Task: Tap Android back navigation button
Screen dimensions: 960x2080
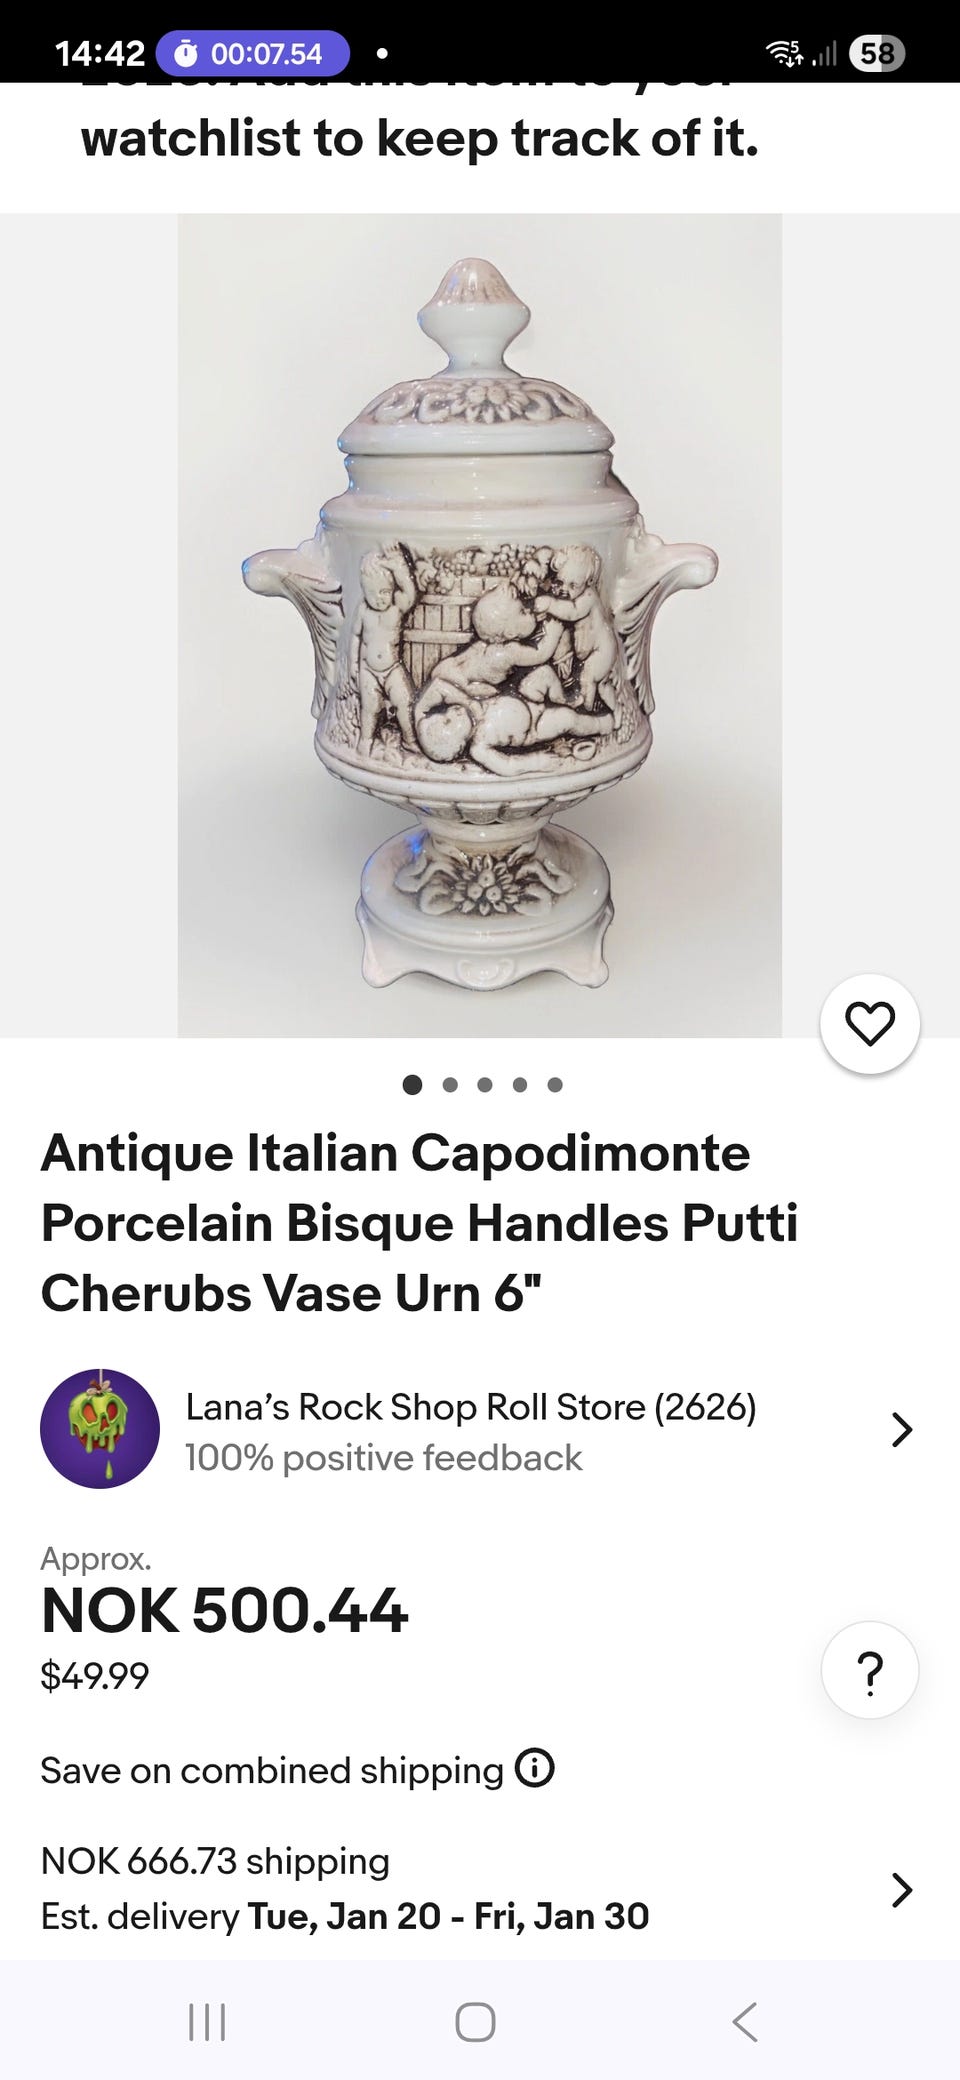Action: (745, 2021)
